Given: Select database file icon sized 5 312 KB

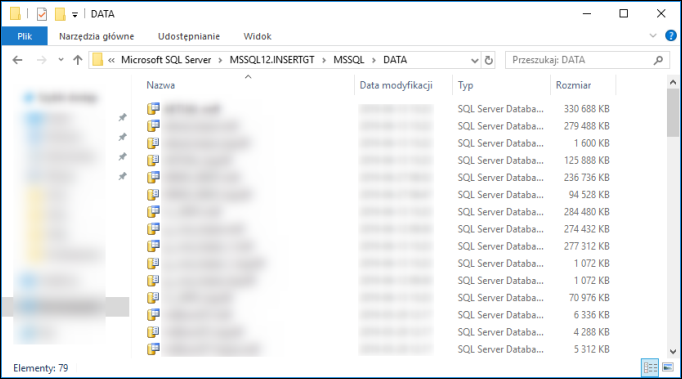Looking at the screenshot, I should coord(153,349).
